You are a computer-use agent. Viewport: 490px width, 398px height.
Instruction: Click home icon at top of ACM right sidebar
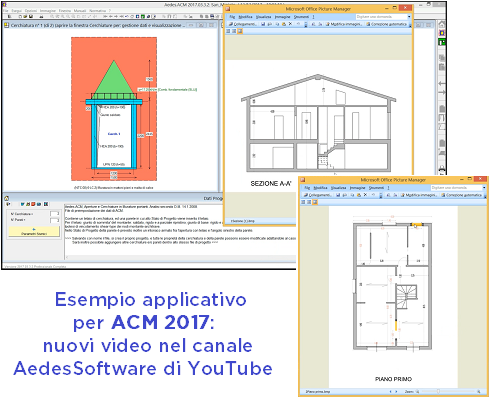[442, 24]
